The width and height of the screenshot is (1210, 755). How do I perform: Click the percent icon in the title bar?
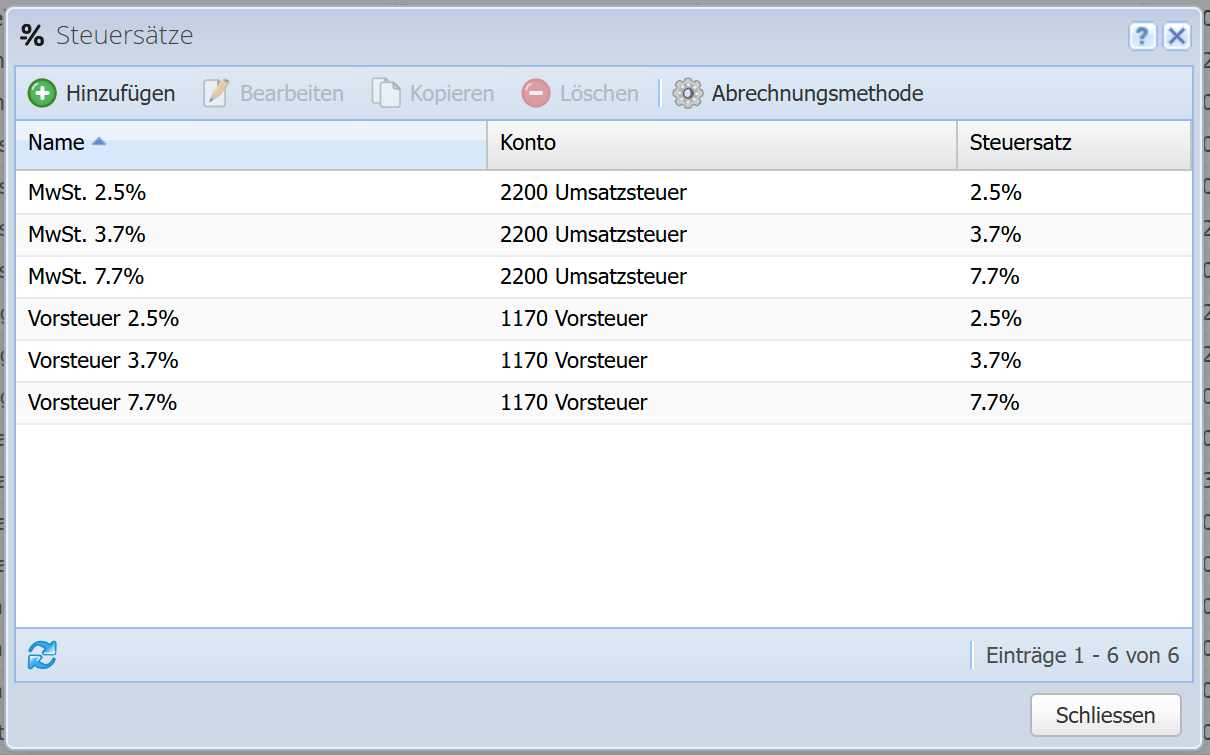33,36
